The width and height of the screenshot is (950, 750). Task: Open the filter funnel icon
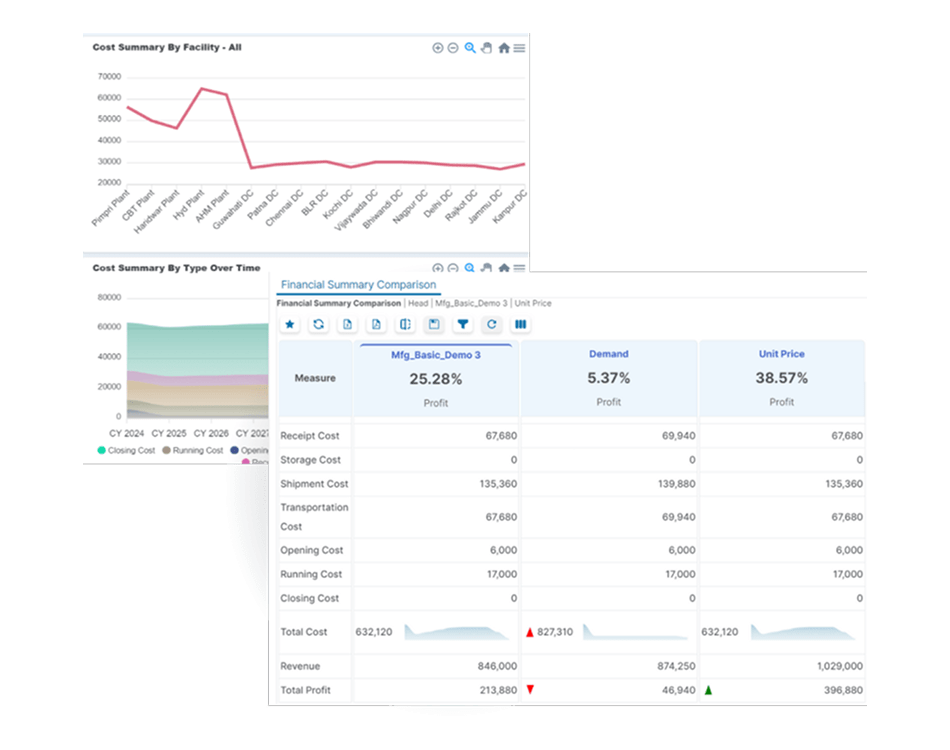coord(463,324)
